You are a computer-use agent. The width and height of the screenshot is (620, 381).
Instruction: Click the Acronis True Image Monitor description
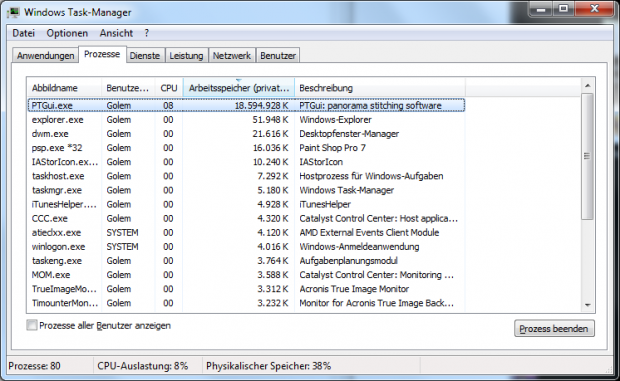point(354,289)
